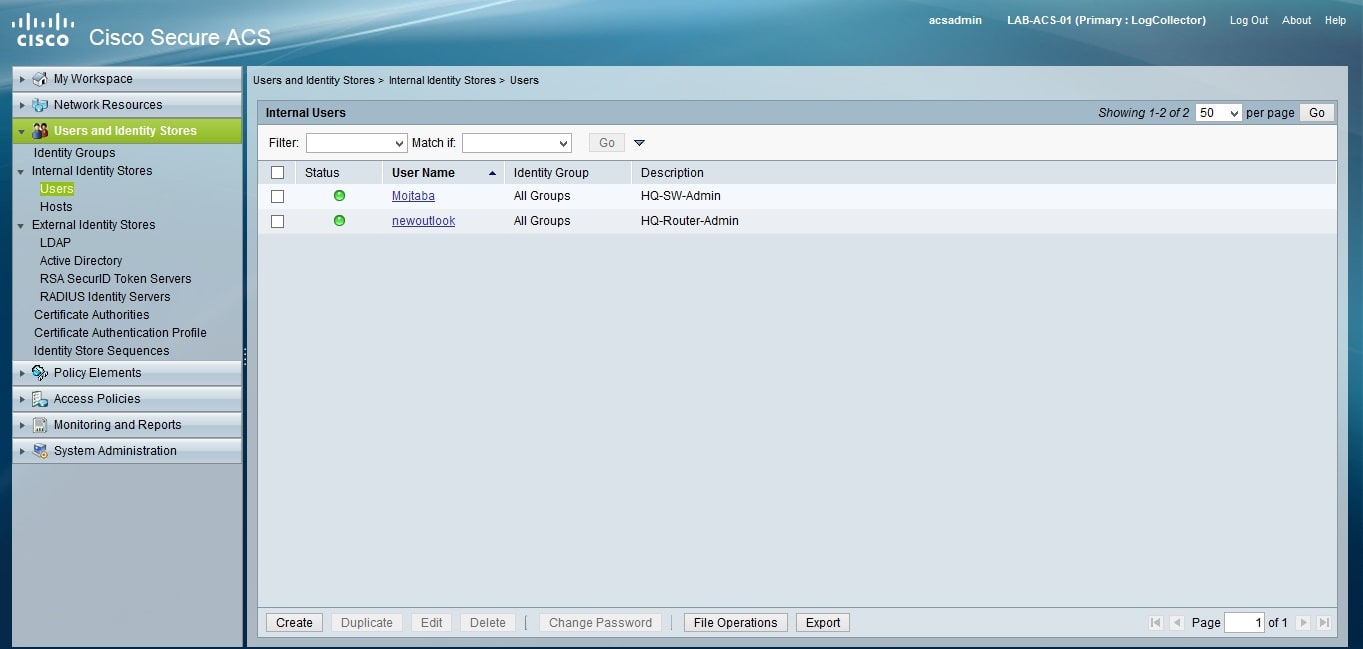
Task: Go to next page arrow
Action: pos(1303,622)
